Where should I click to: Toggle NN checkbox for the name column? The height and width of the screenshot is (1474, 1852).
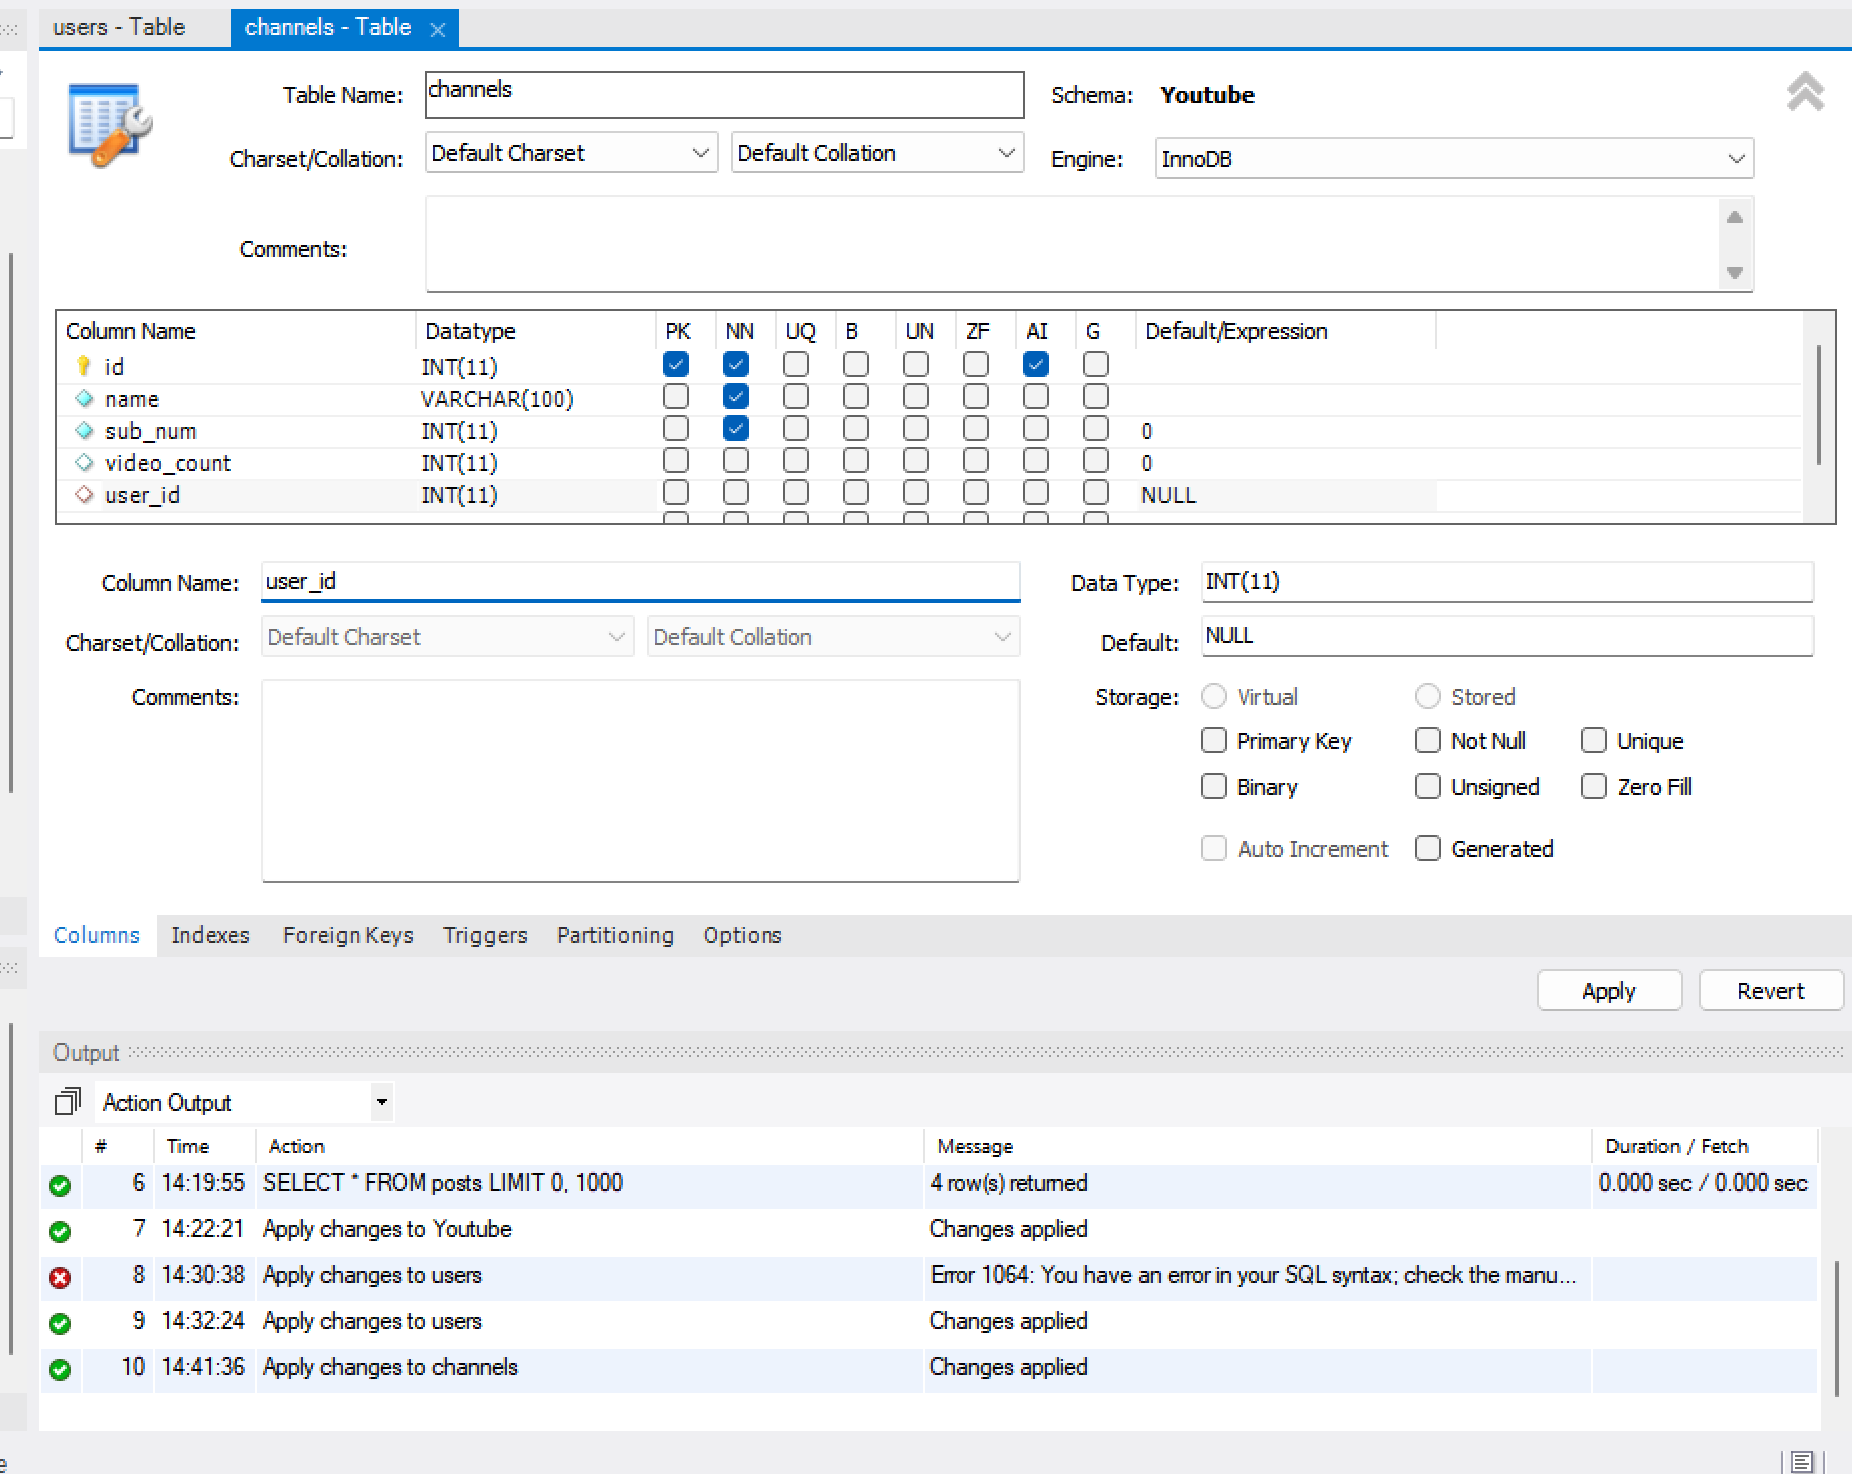point(736,397)
